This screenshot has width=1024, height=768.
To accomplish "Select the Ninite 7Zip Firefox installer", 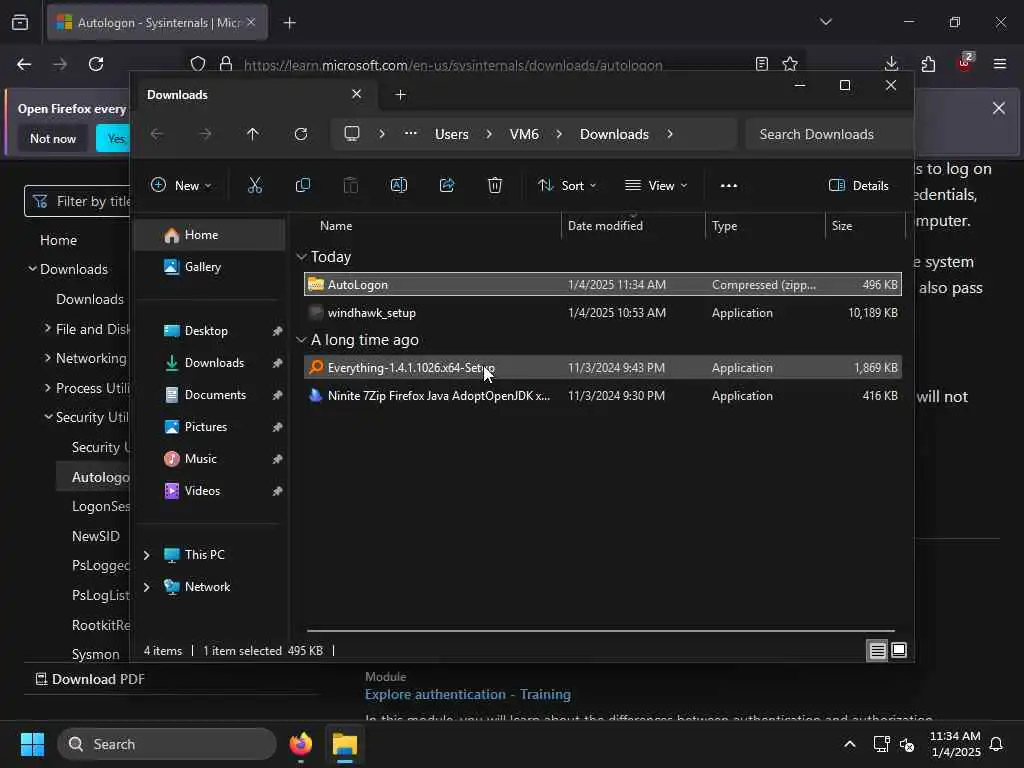I will point(603,396).
